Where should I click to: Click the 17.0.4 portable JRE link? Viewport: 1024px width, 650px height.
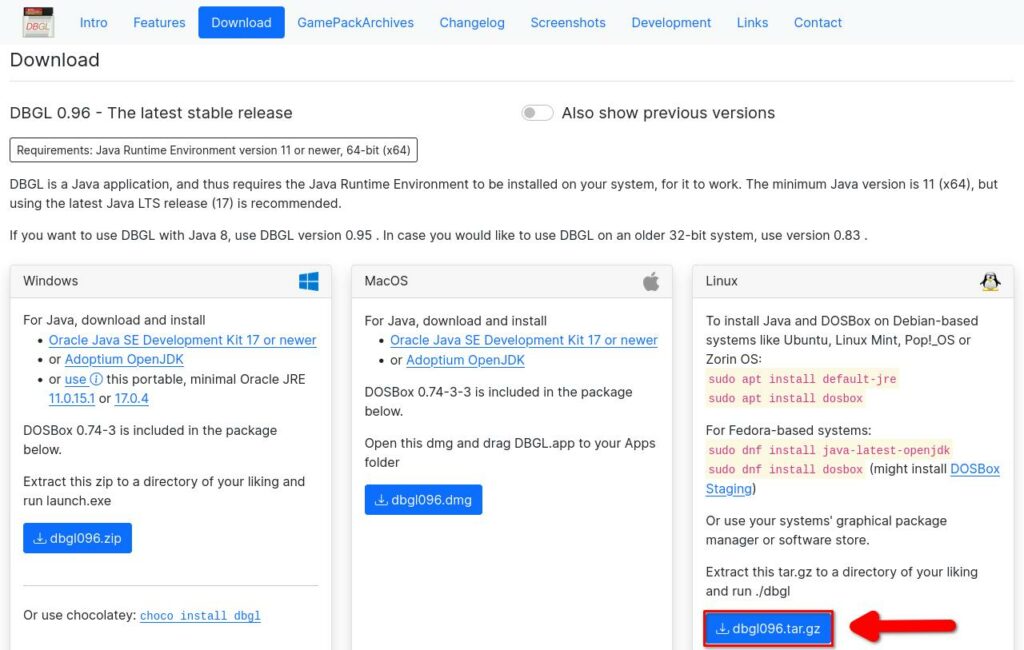coord(132,399)
